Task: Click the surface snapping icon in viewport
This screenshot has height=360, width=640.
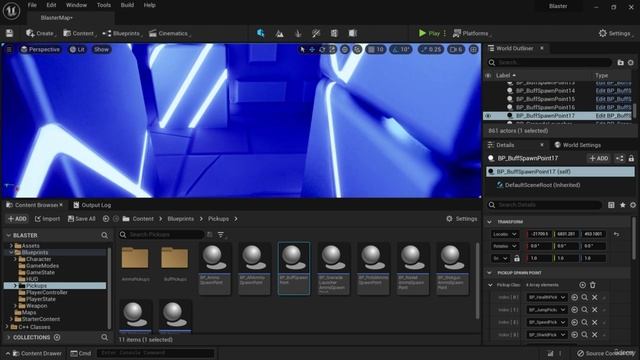Action: coord(357,49)
